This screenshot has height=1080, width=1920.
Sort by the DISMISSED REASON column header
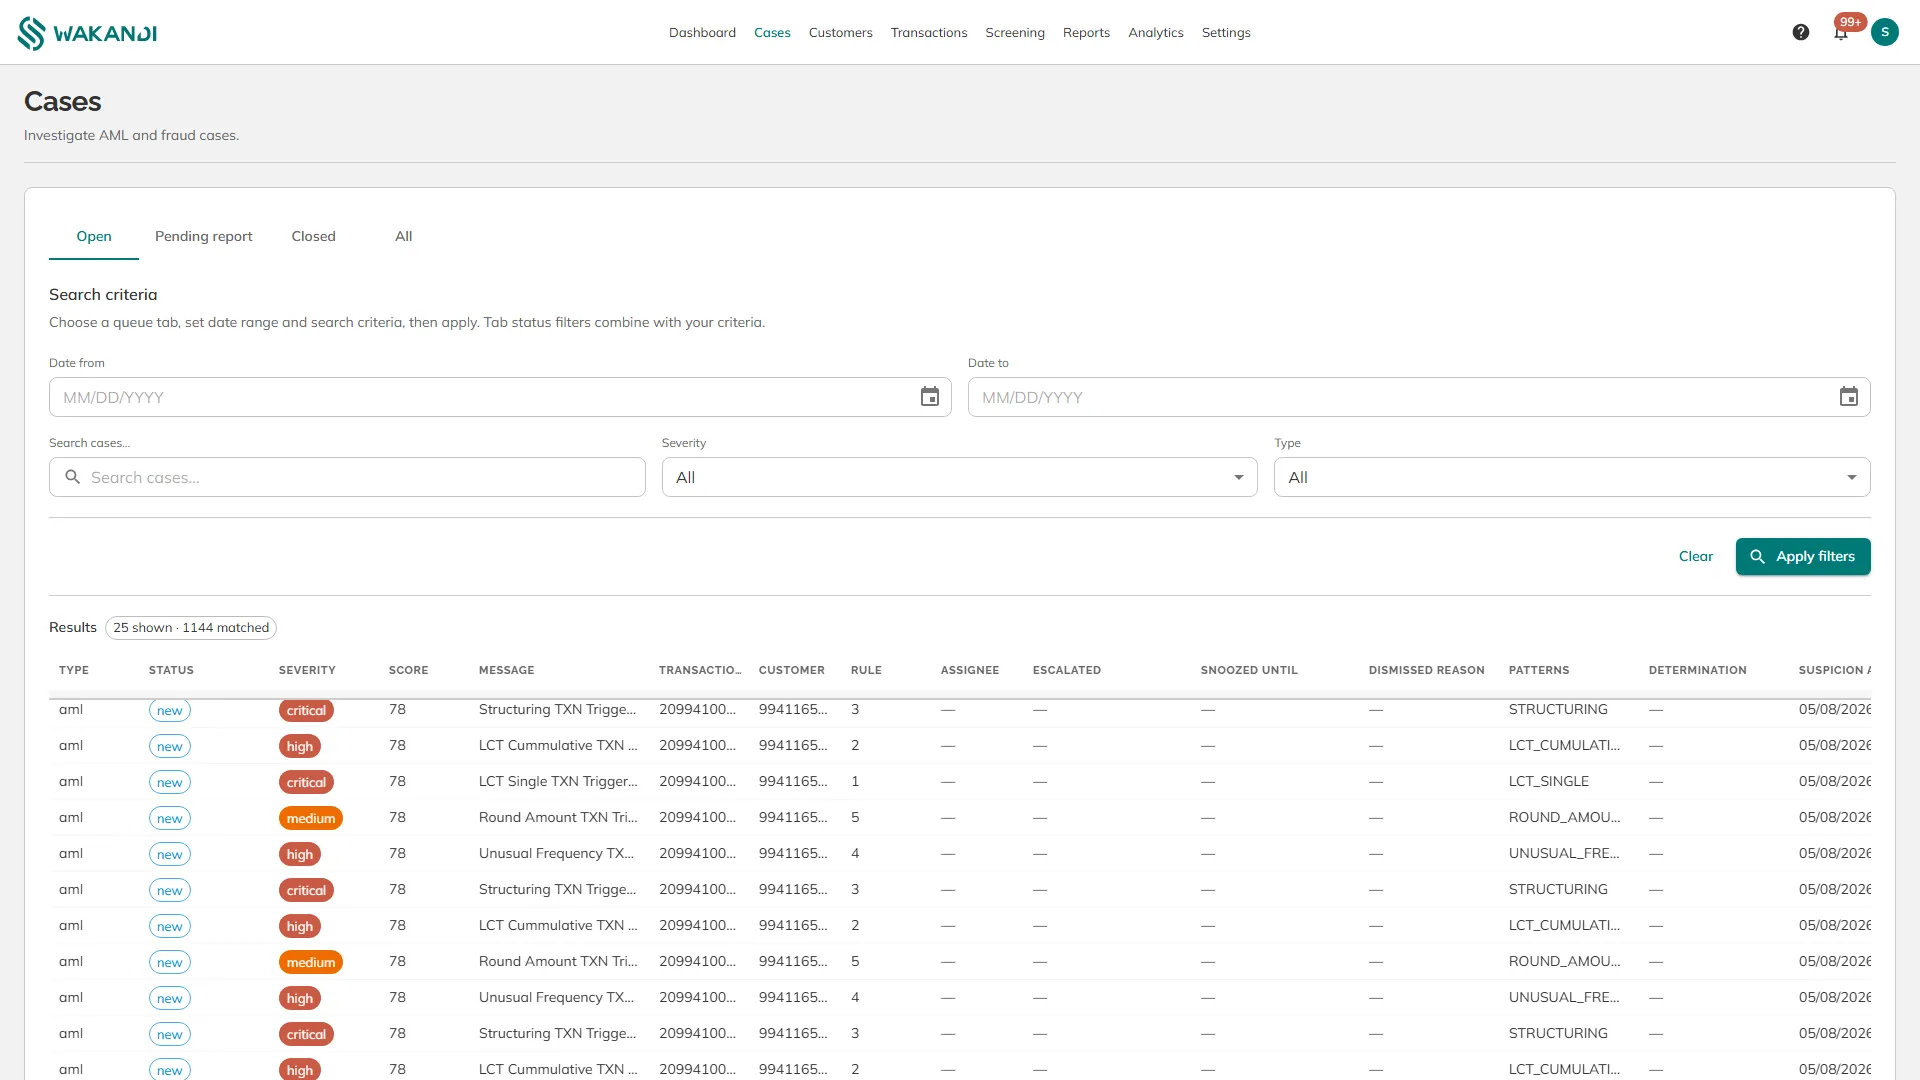[1426, 670]
